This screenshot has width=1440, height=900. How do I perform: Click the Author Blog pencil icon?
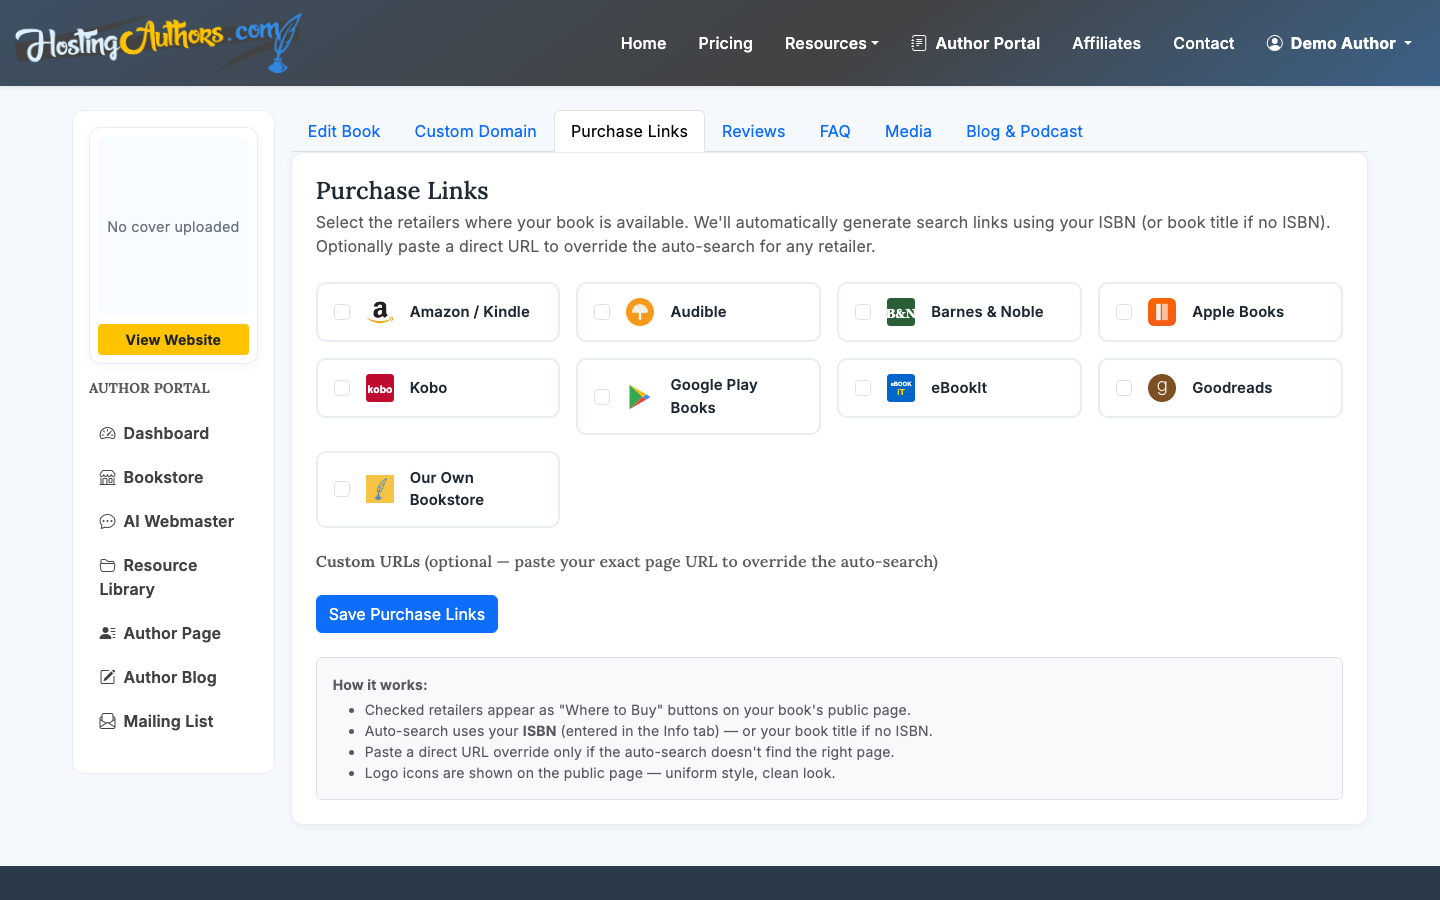point(107,678)
